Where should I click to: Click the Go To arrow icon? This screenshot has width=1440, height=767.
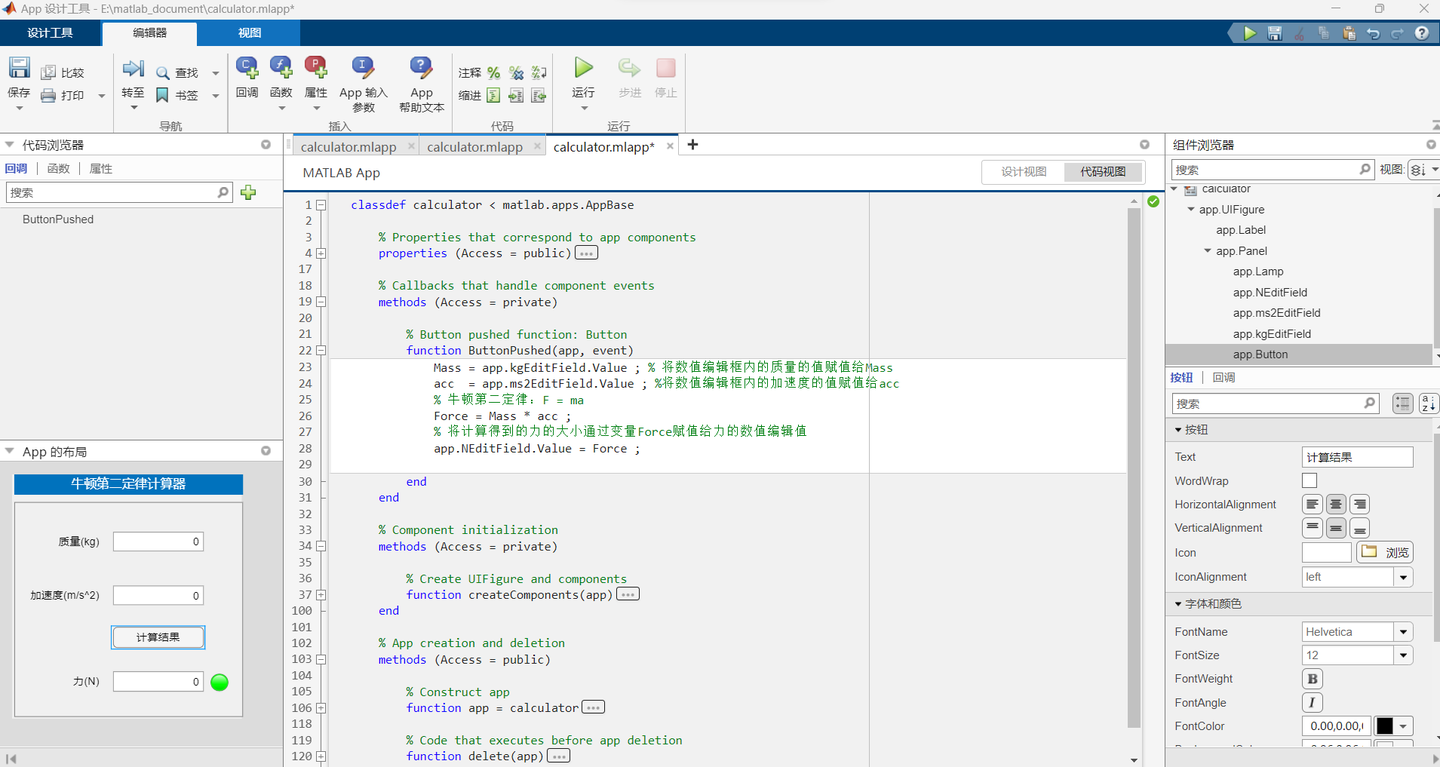click(x=133, y=68)
